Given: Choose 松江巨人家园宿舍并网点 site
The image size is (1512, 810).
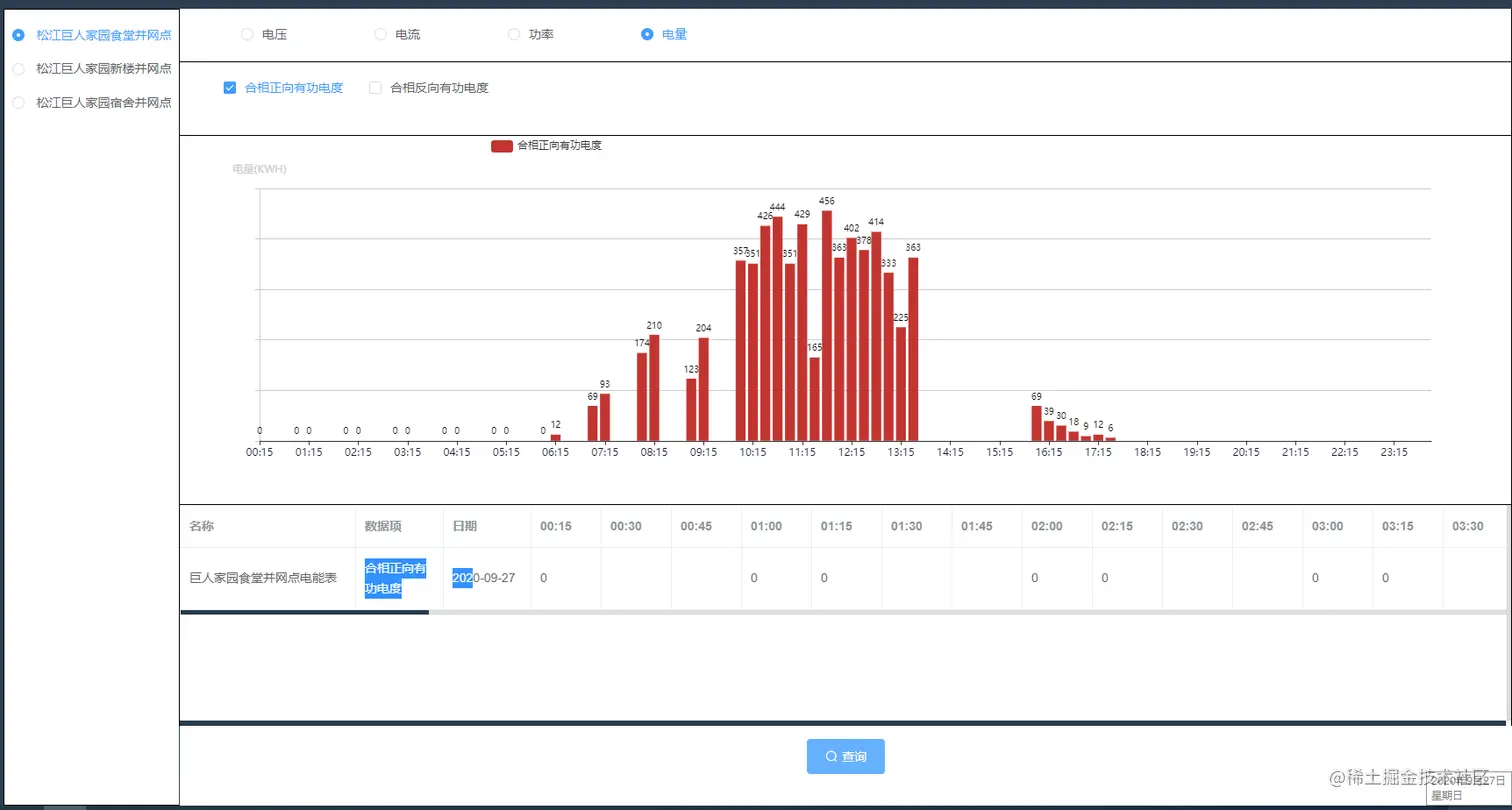Looking at the screenshot, I should (x=92, y=103).
